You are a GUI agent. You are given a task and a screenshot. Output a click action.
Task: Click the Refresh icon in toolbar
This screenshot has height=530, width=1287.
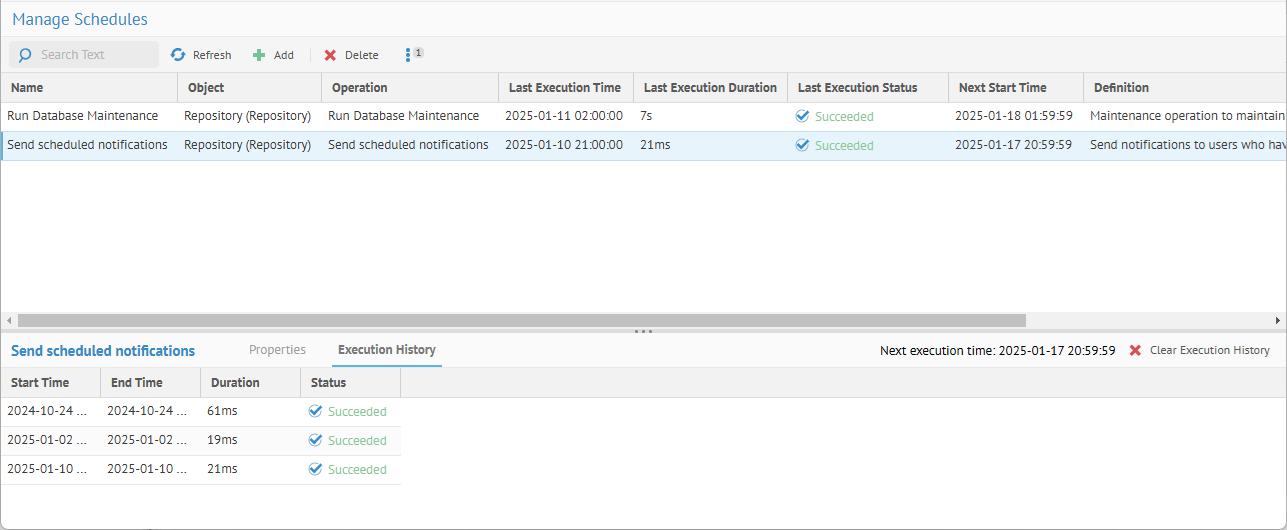pos(178,55)
